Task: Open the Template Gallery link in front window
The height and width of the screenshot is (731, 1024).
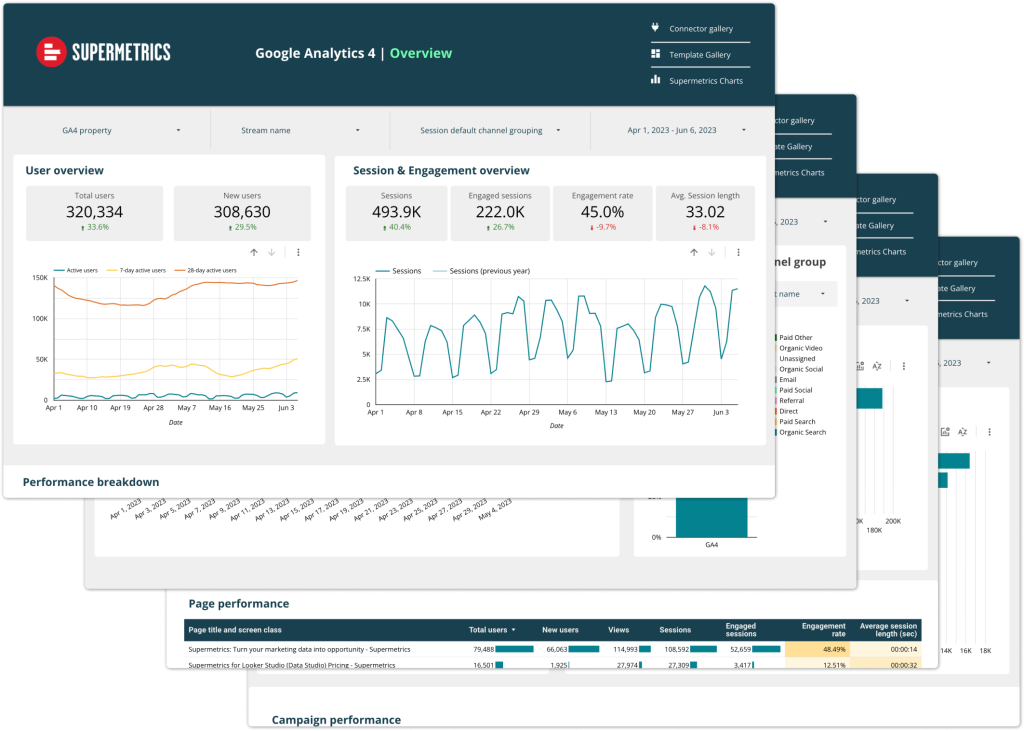Action: coord(699,55)
